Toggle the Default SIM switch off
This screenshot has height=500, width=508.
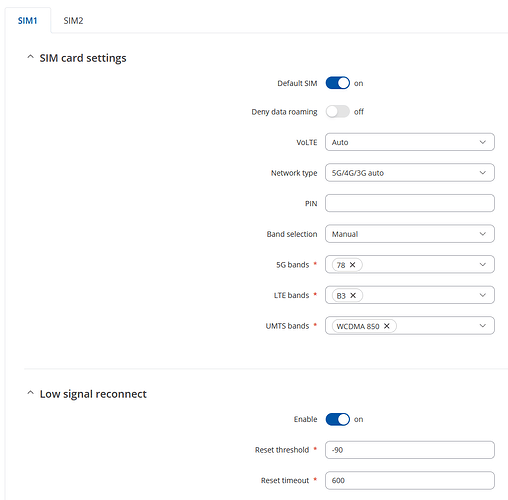[x=338, y=83]
